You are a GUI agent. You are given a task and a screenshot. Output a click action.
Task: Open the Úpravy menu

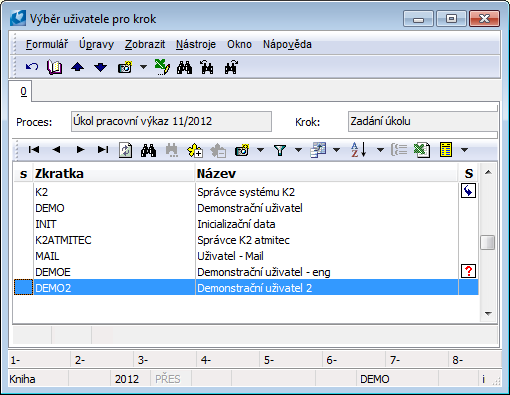click(96, 44)
